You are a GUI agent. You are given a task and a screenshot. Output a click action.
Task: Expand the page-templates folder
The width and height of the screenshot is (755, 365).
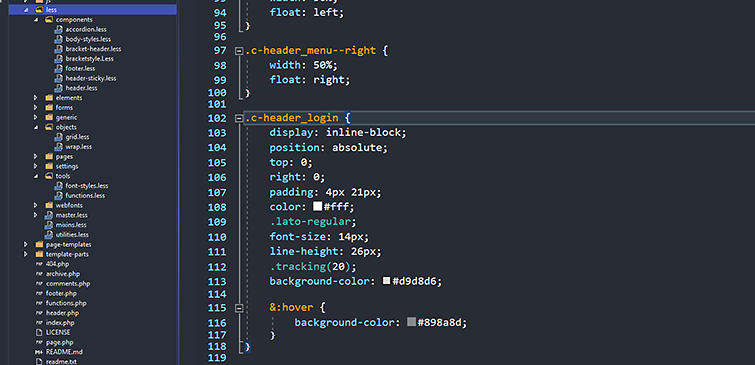pos(26,245)
